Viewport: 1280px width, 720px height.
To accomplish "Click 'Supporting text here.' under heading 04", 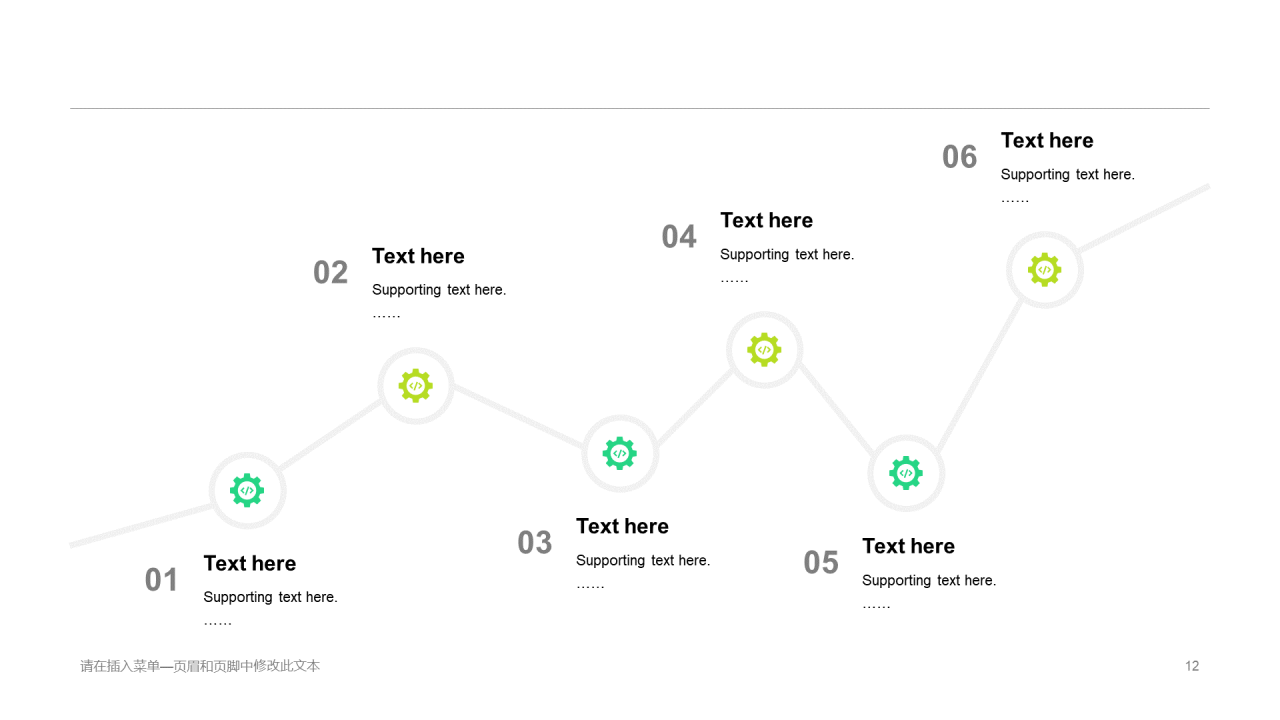I will 787,254.
